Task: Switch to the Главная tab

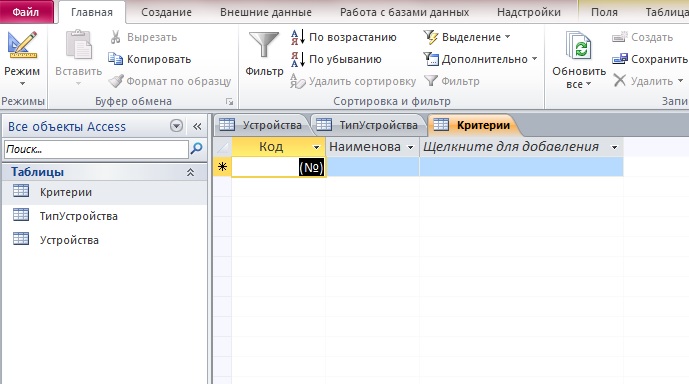Action: (x=92, y=12)
